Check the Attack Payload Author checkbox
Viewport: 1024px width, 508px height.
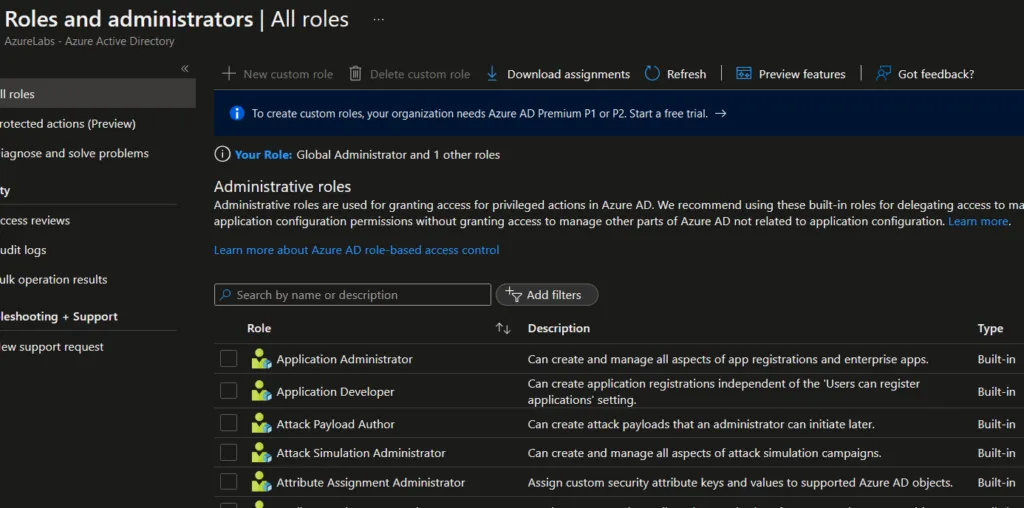(x=229, y=423)
